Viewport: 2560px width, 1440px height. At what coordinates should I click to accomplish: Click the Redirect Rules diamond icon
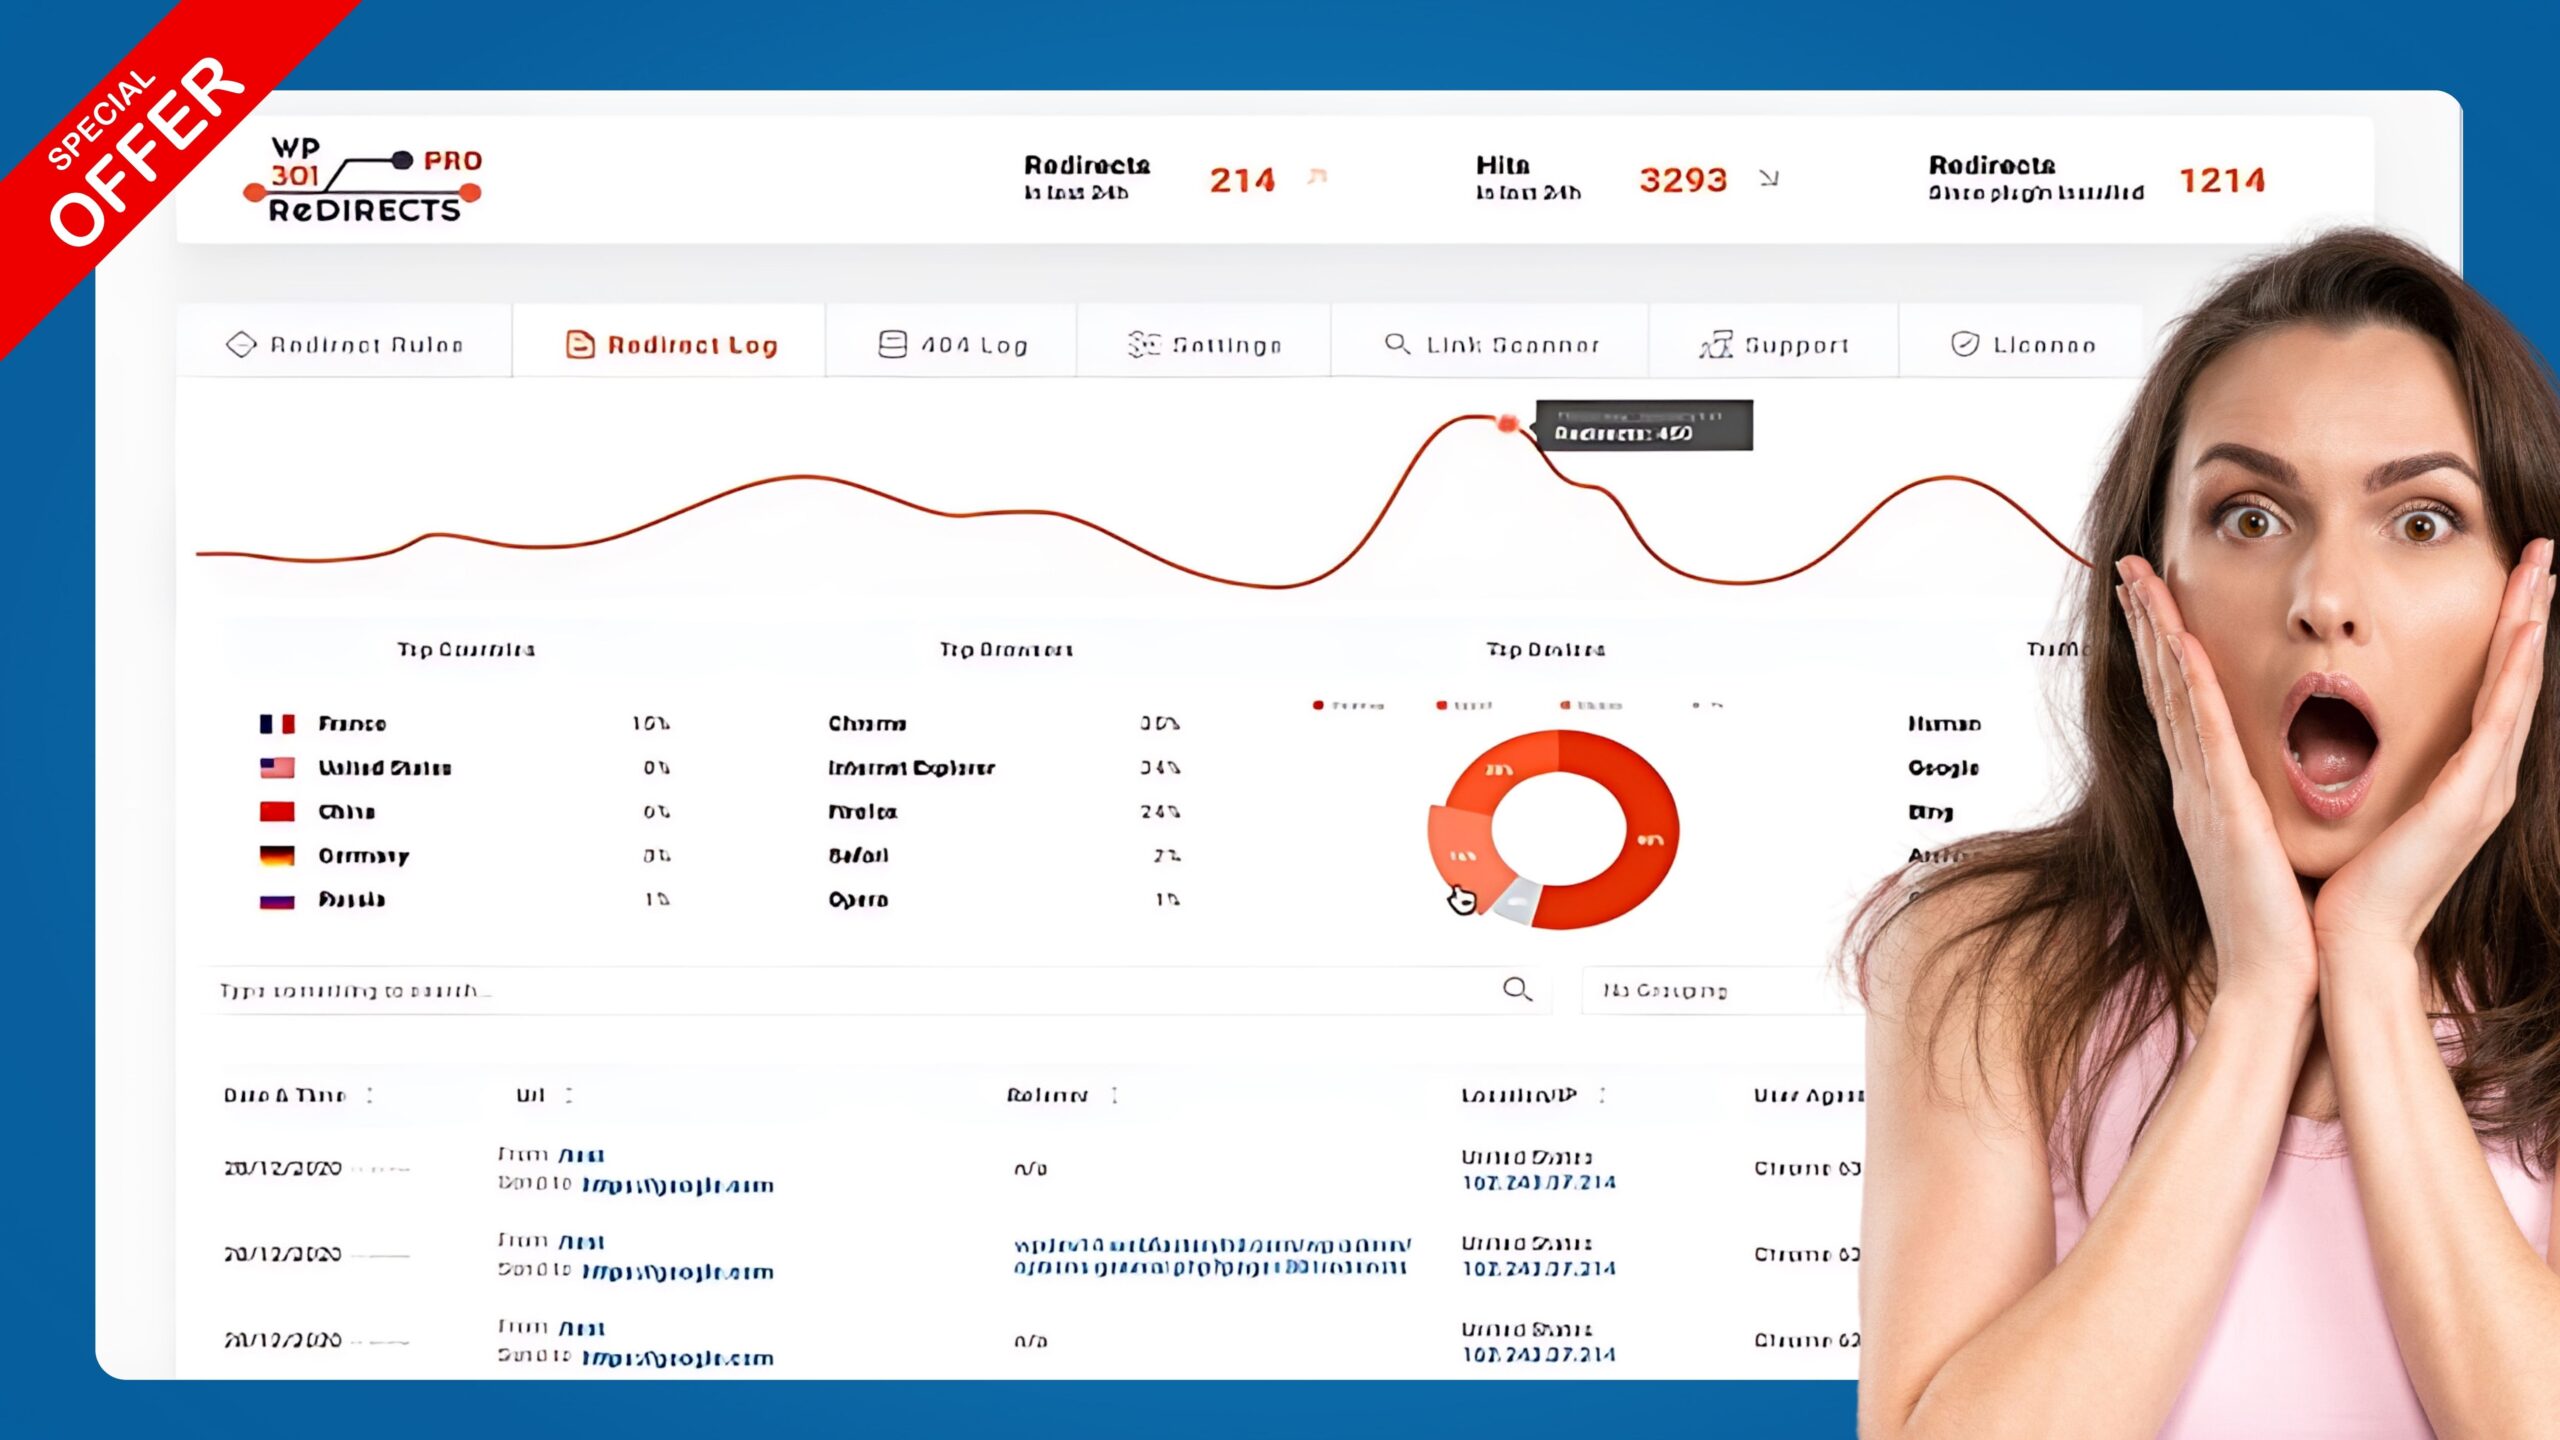pyautogui.click(x=241, y=344)
